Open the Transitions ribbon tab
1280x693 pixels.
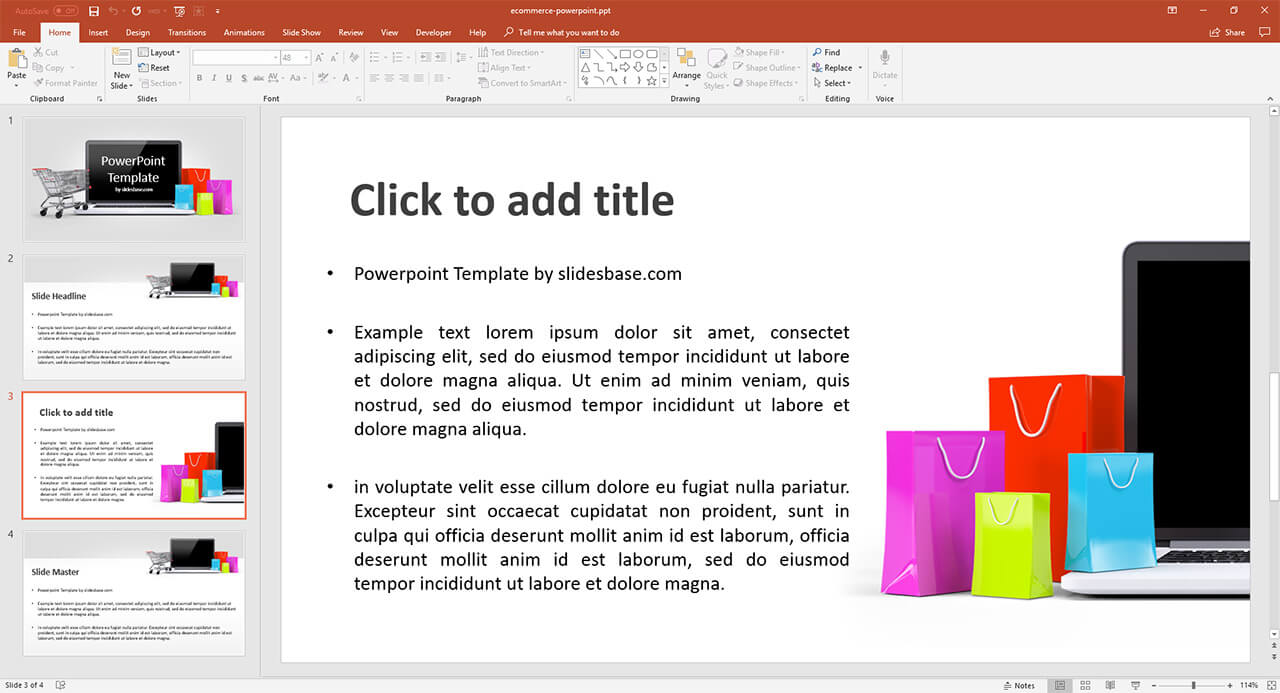[x=187, y=32]
